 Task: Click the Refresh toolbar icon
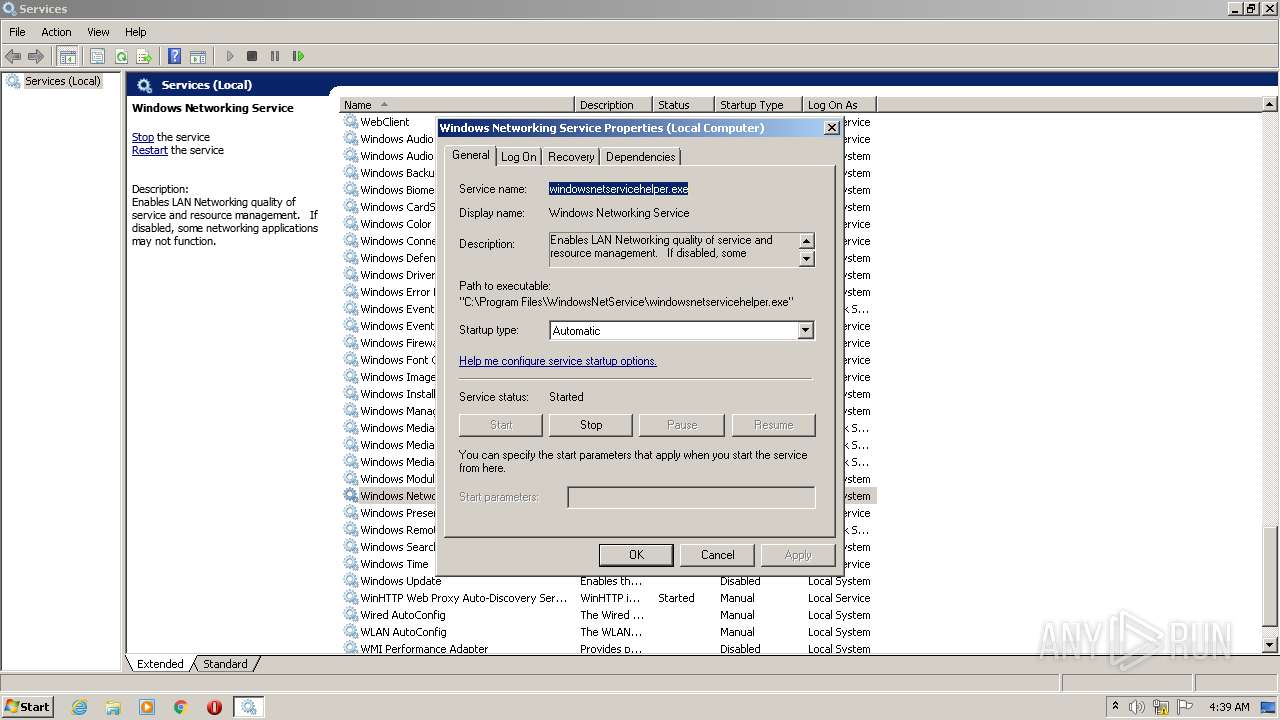coord(121,56)
